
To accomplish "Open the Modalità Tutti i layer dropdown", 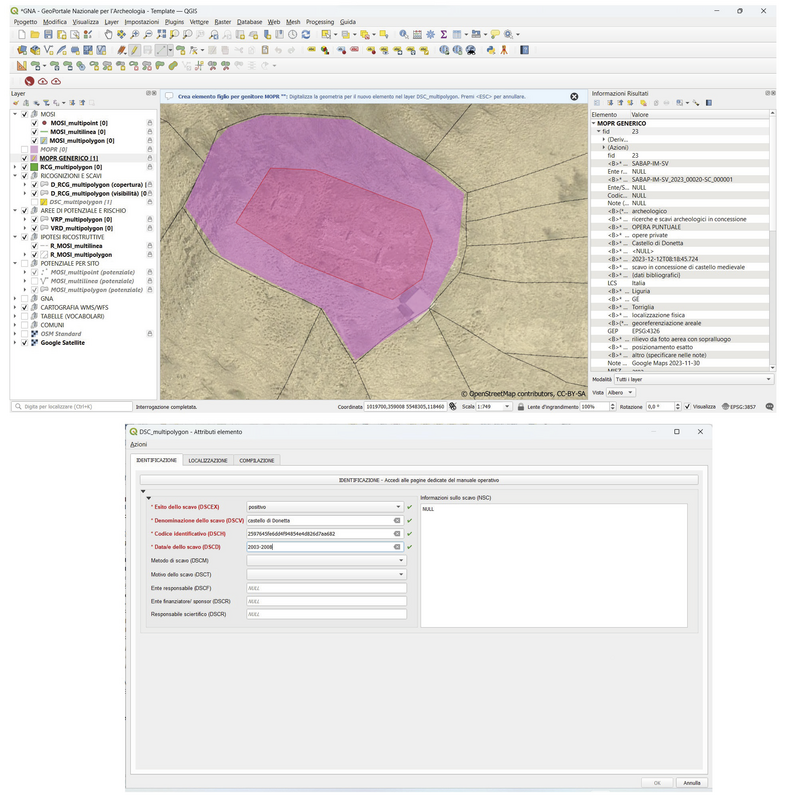I will tap(694, 379).
